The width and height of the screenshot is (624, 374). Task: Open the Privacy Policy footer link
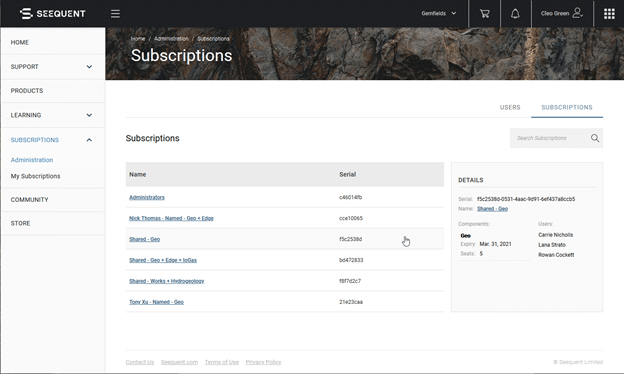click(x=263, y=362)
